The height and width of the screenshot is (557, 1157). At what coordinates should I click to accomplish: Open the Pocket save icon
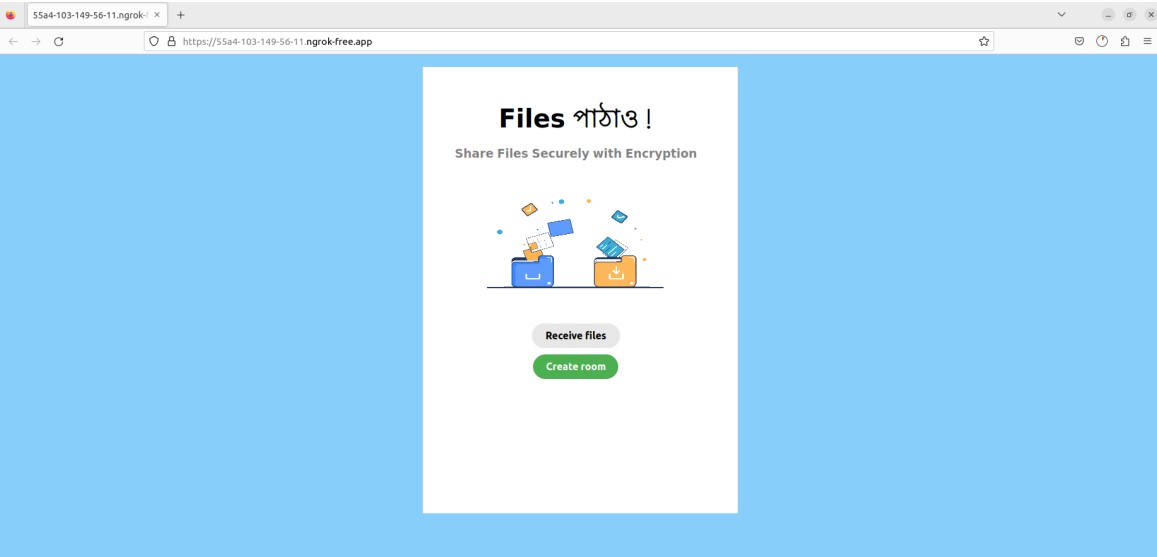(x=1079, y=41)
